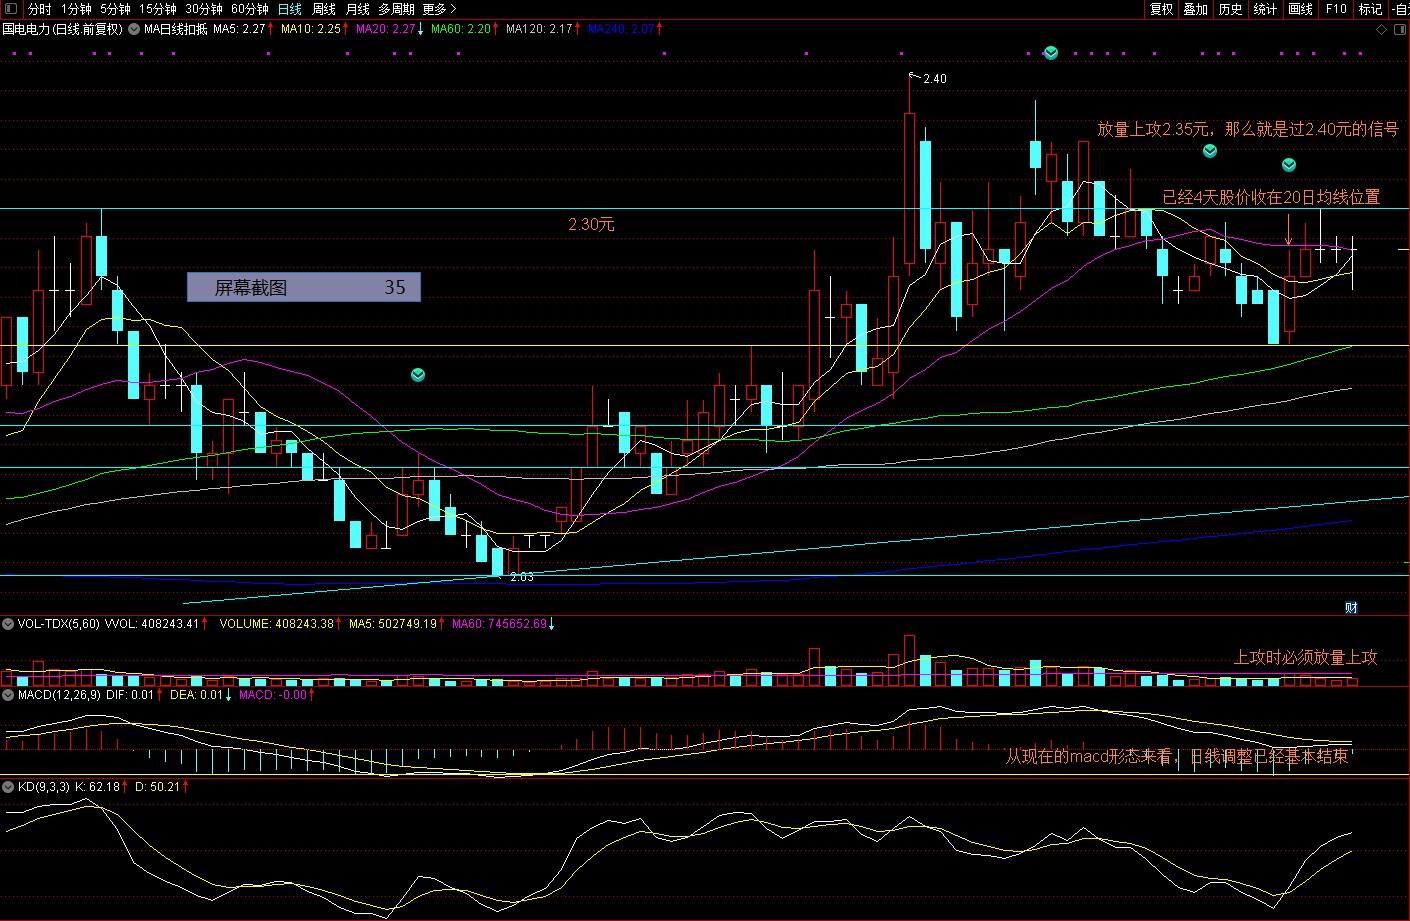Expand the MACD indicator dropdown arrow

click(x=8, y=694)
